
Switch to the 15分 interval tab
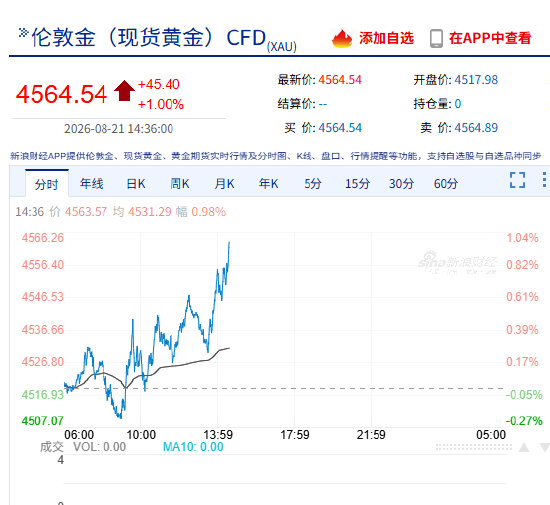pyautogui.click(x=357, y=184)
